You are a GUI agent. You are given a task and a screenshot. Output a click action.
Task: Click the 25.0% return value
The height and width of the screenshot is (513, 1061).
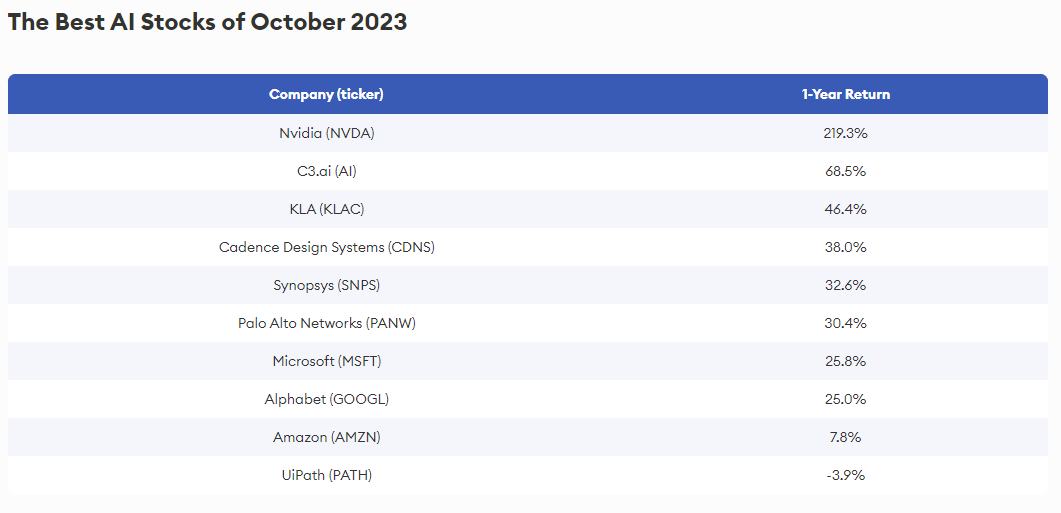[x=846, y=399]
